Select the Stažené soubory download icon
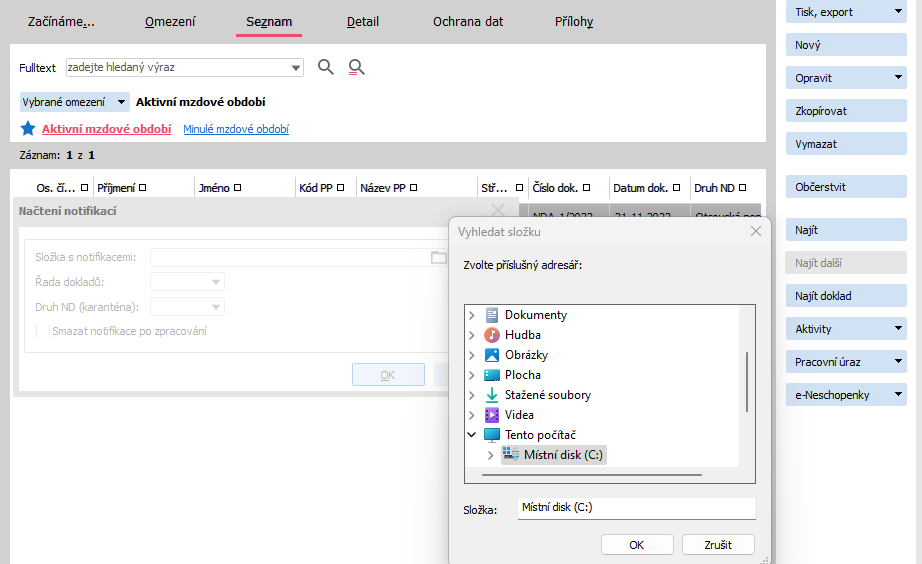 point(492,395)
